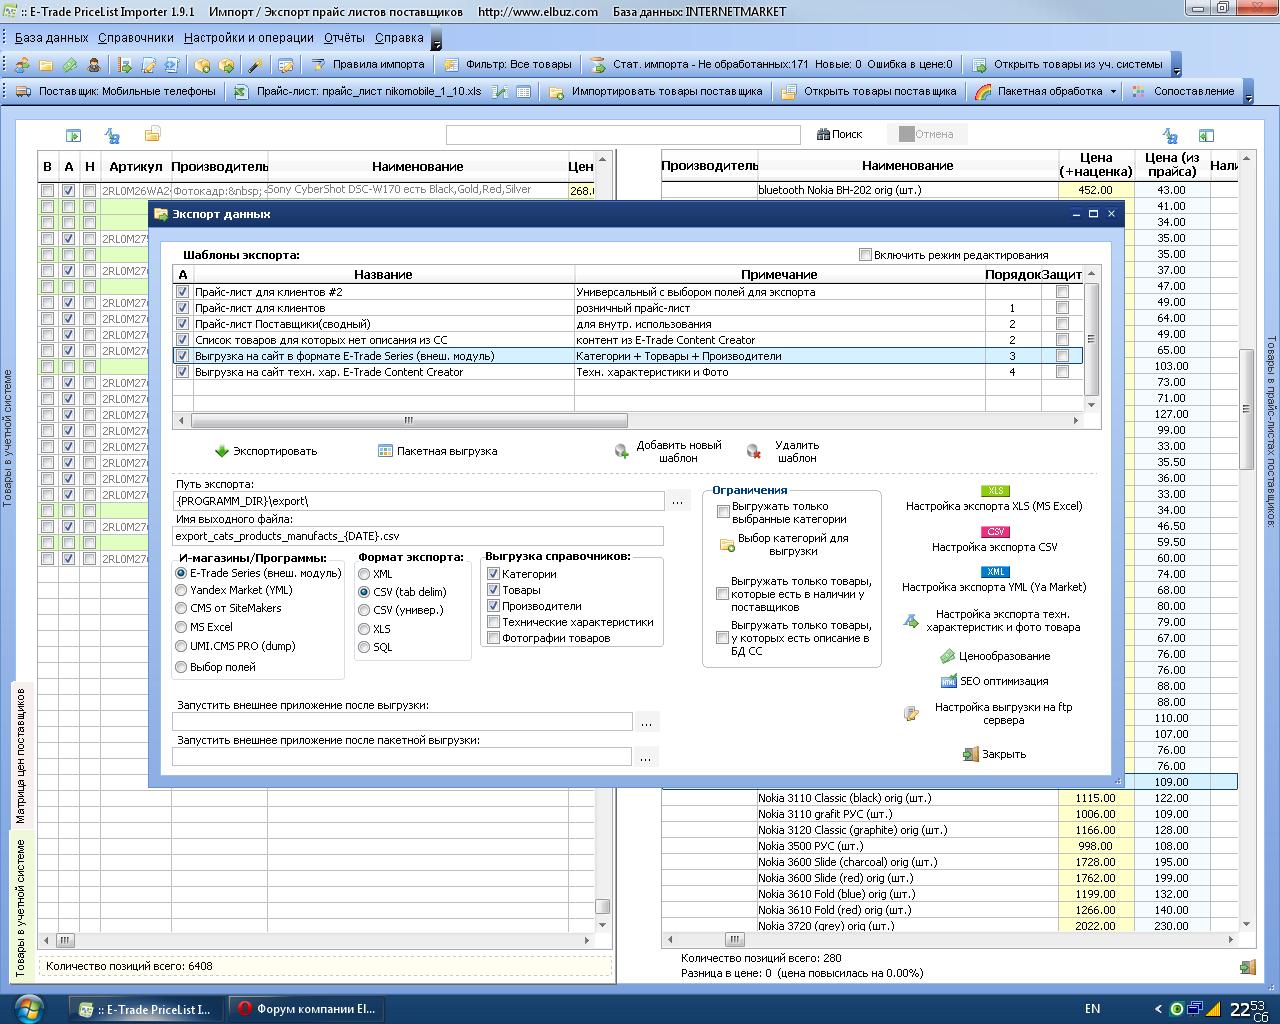Click the Путь экспорта input field
The image size is (1280, 1024).
[x=418, y=501]
